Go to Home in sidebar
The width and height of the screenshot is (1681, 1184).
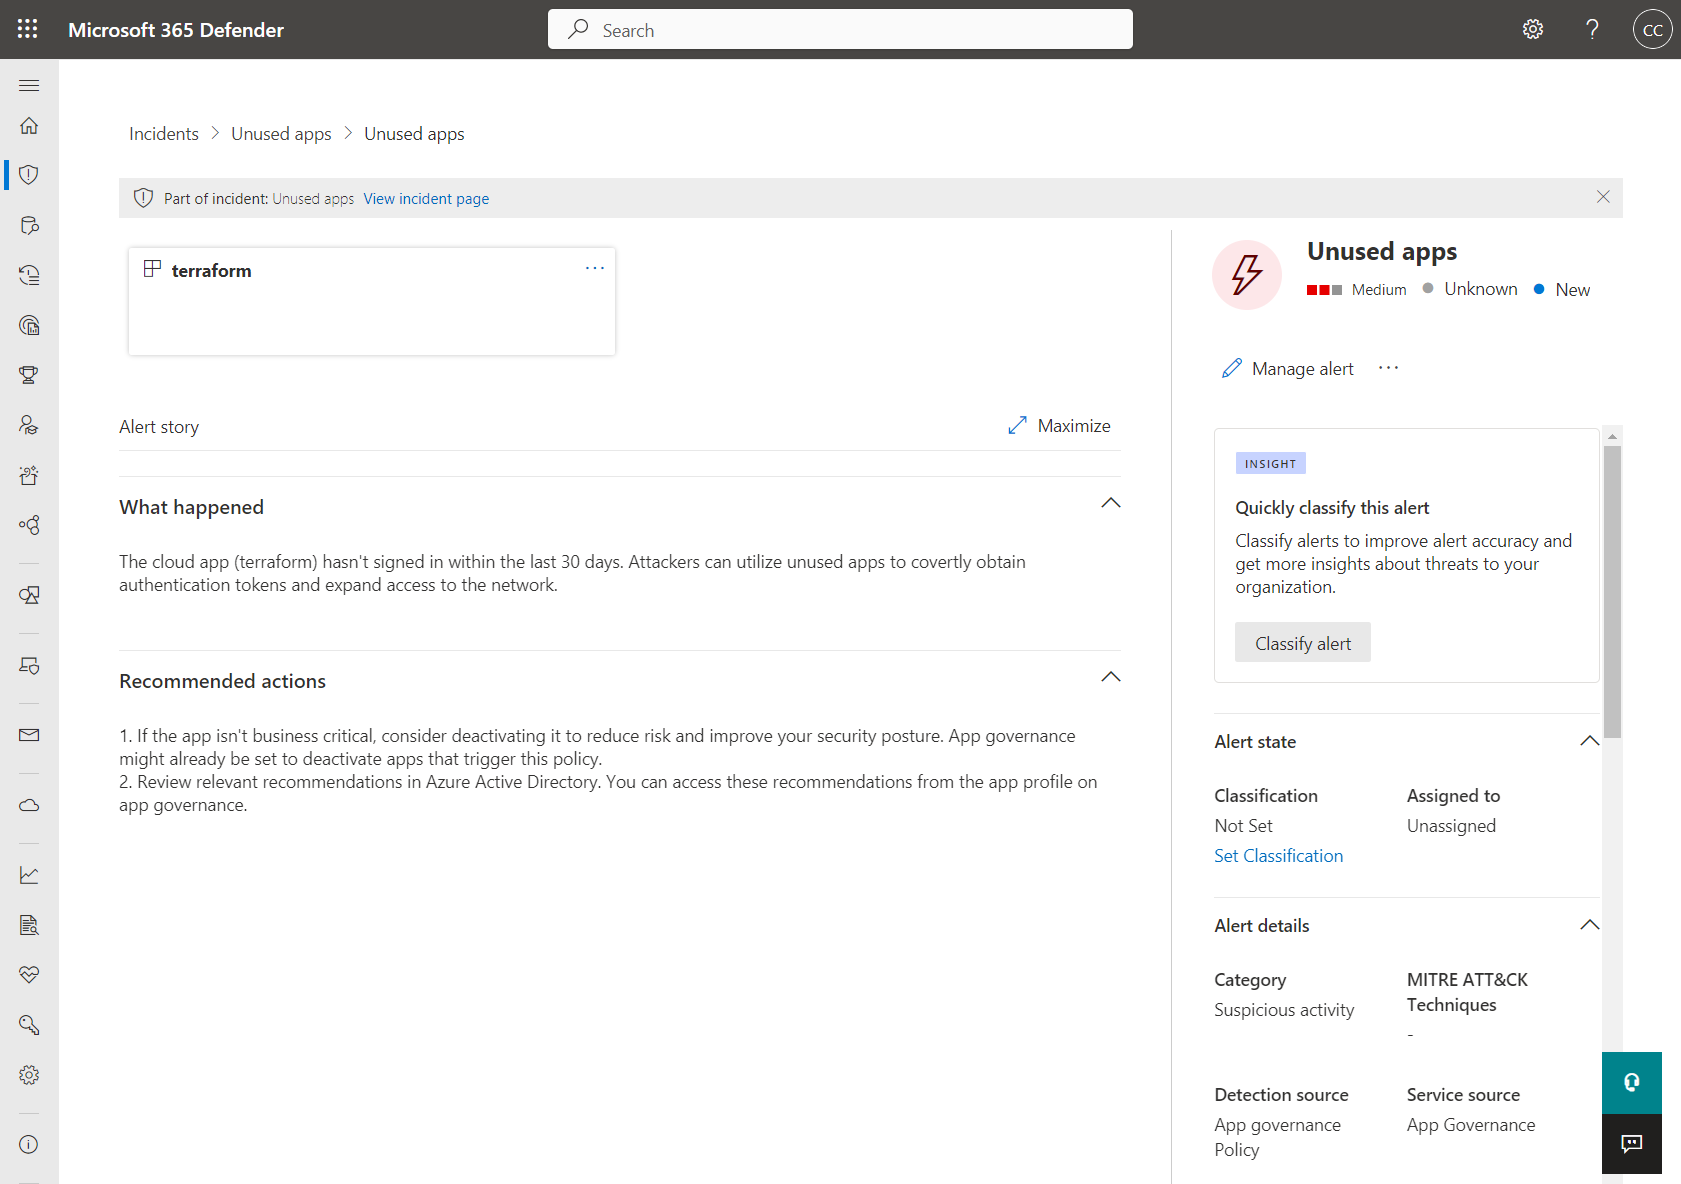29,125
